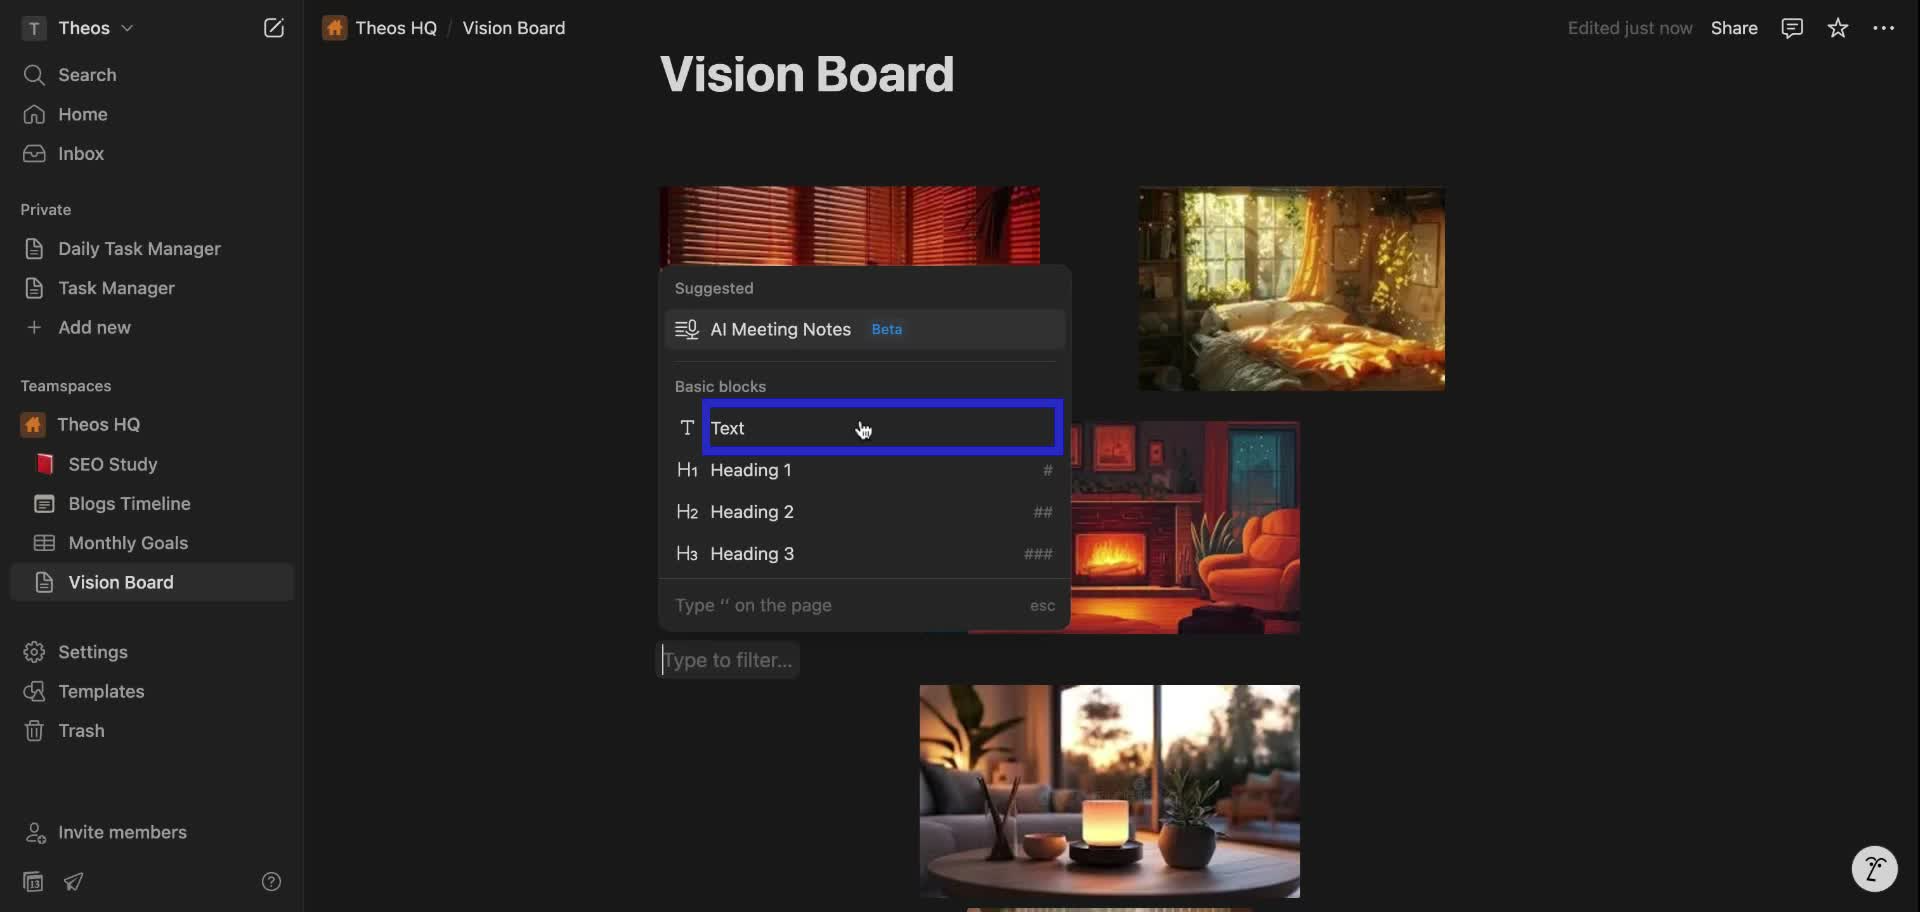This screenshot has height=912, width=1920.
Task: Open the Inbox
Action: (80, 153)
